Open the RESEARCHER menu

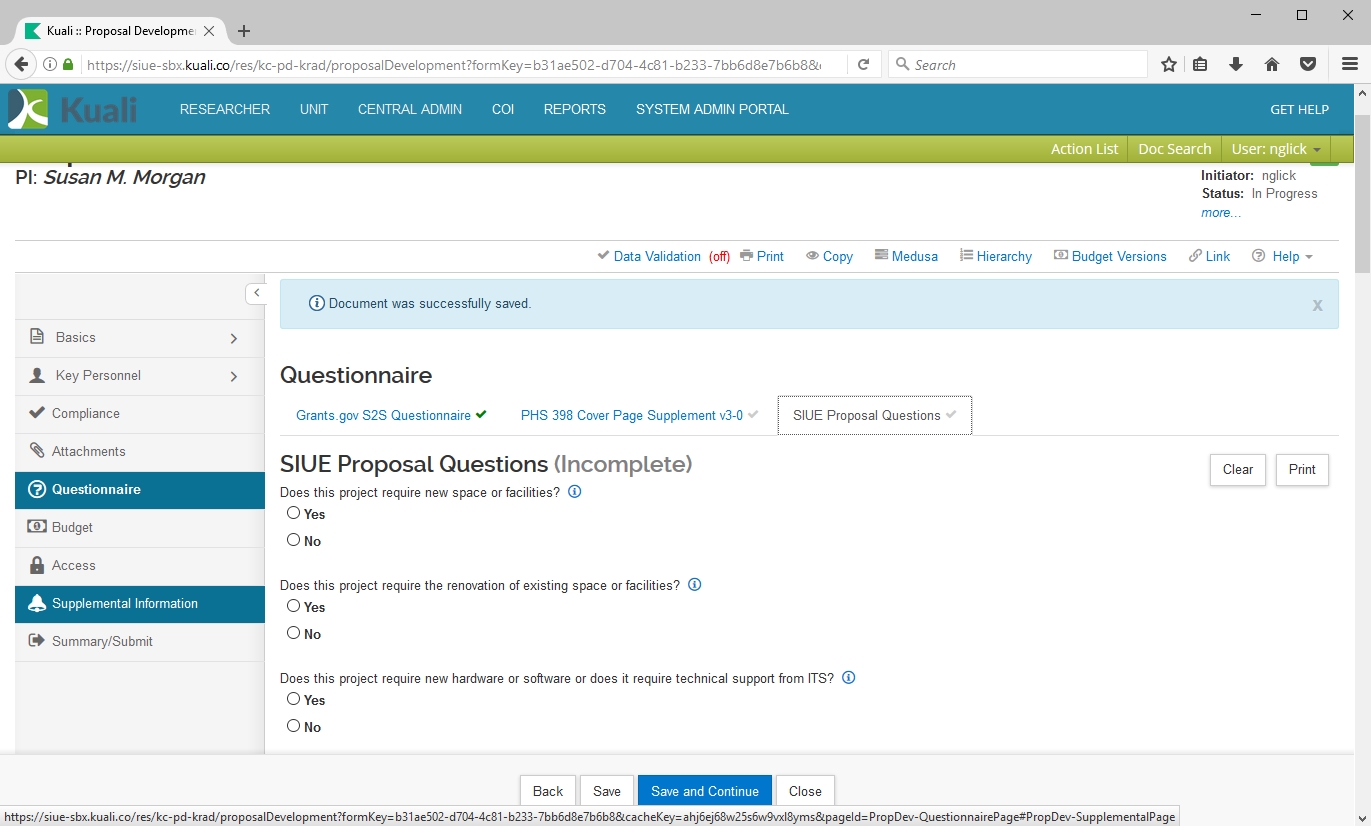(225, 109)
